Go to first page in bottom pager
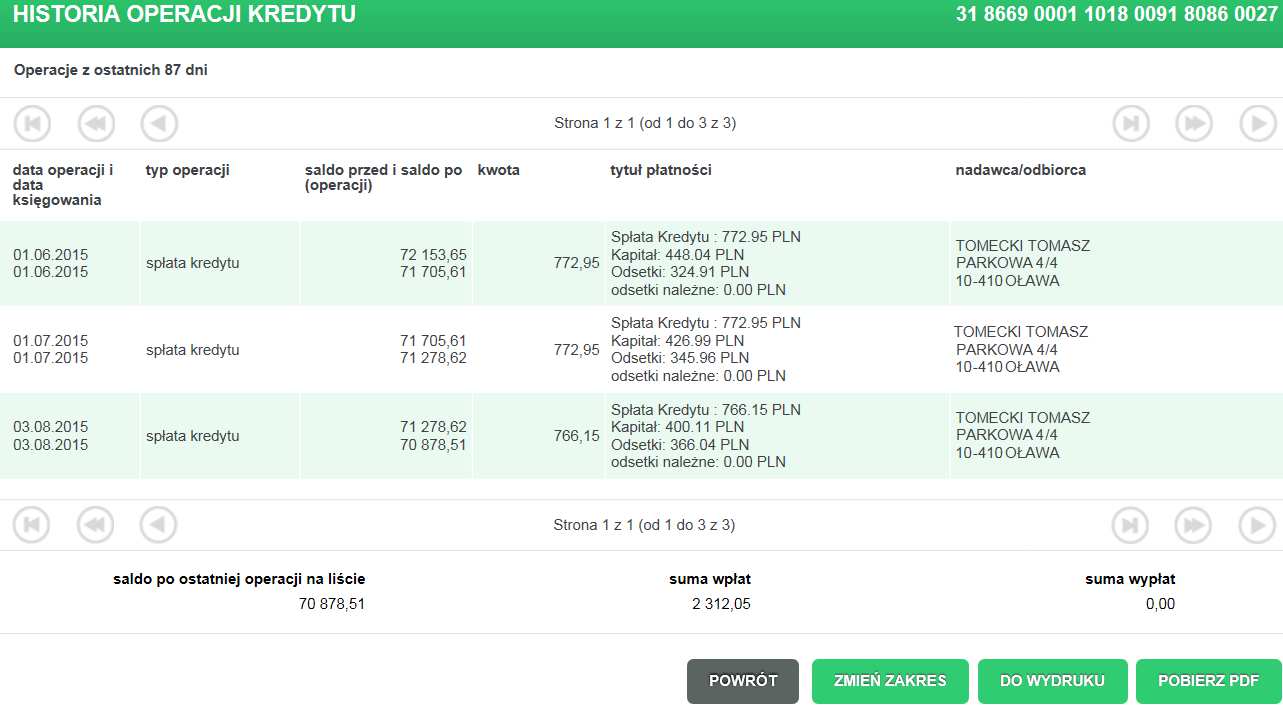This screenshot has height=720, width=1283. tap(32, 525)
